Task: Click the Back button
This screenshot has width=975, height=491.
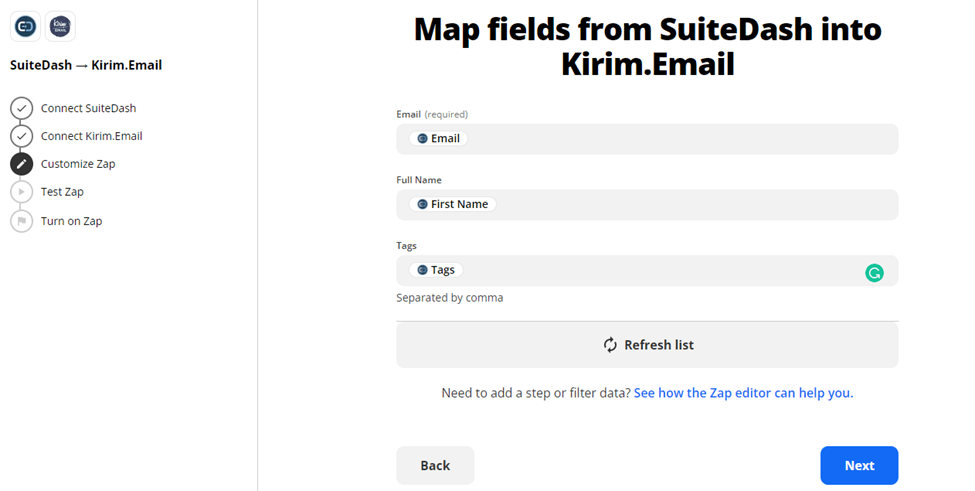Action: pos(435,466)
